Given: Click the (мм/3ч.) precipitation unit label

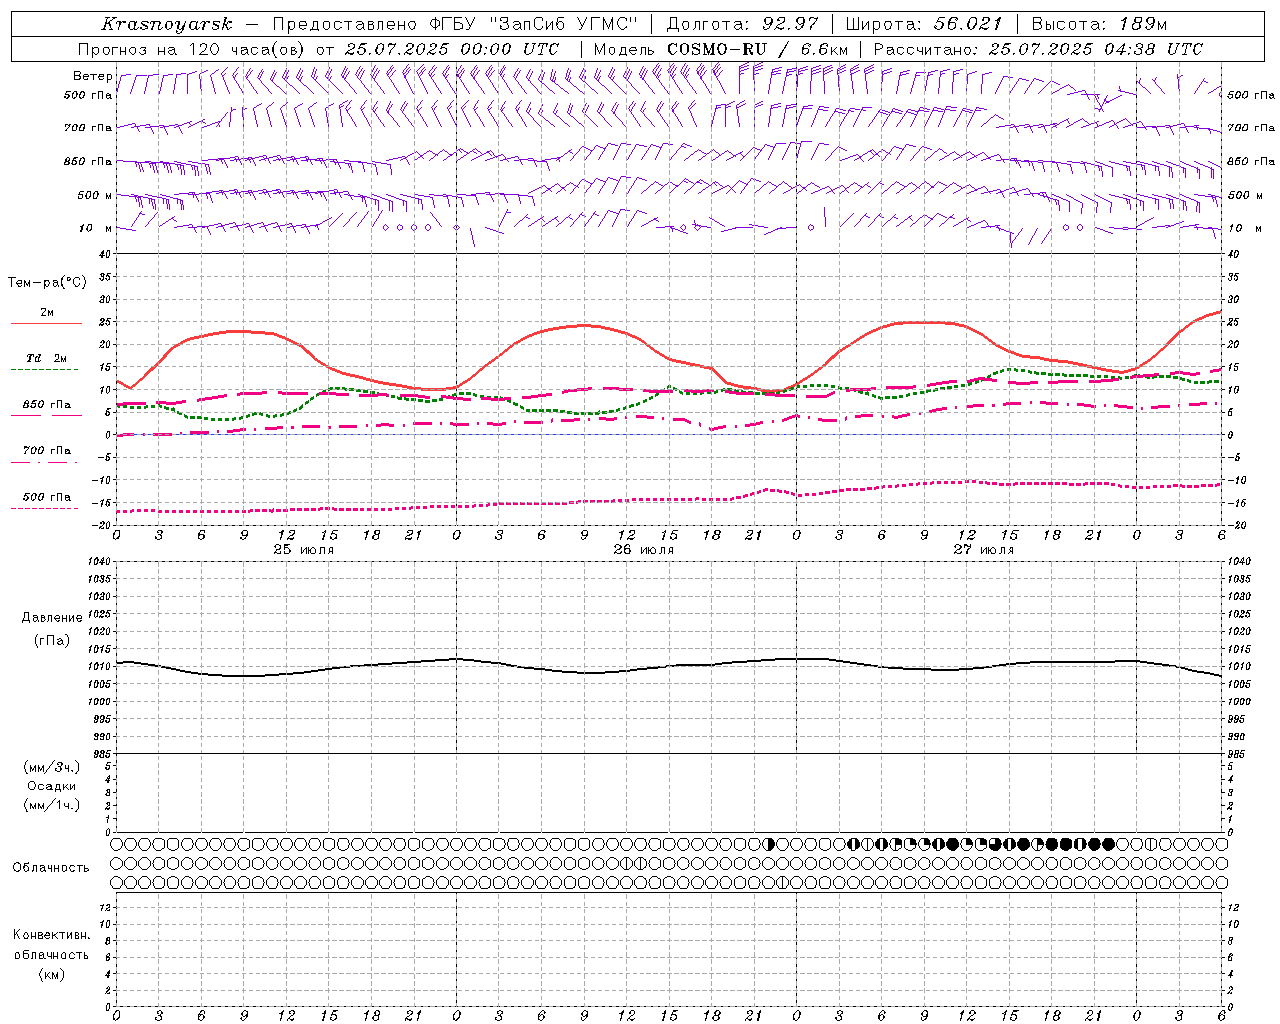Looking at the screenshot, I should point(52,767).
